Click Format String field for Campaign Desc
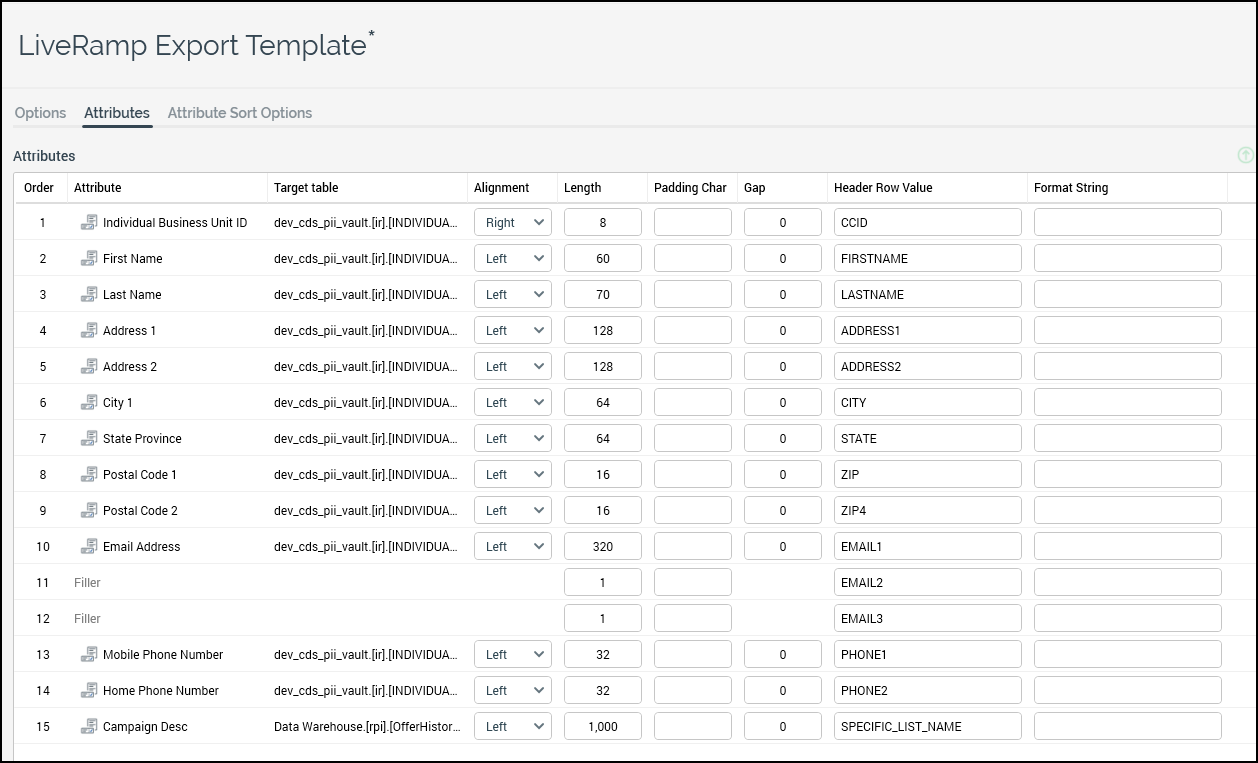Image resolution: width=1258 pixels, height=763 pixels. click(1127, 726)
